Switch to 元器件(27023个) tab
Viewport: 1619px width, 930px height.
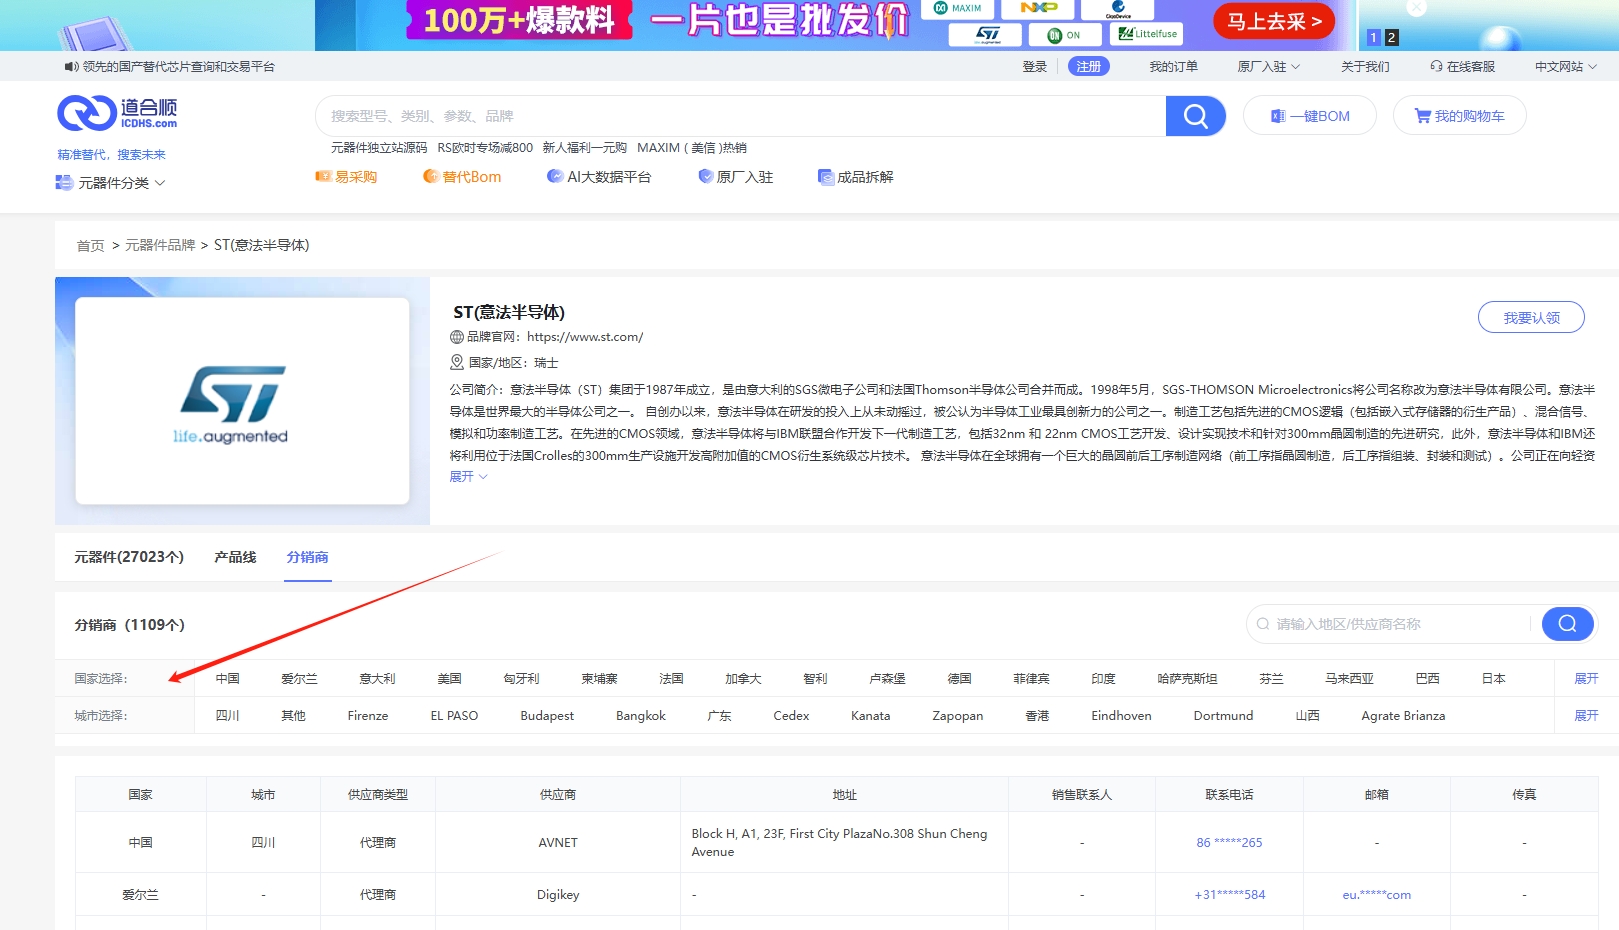coord(129,557)
